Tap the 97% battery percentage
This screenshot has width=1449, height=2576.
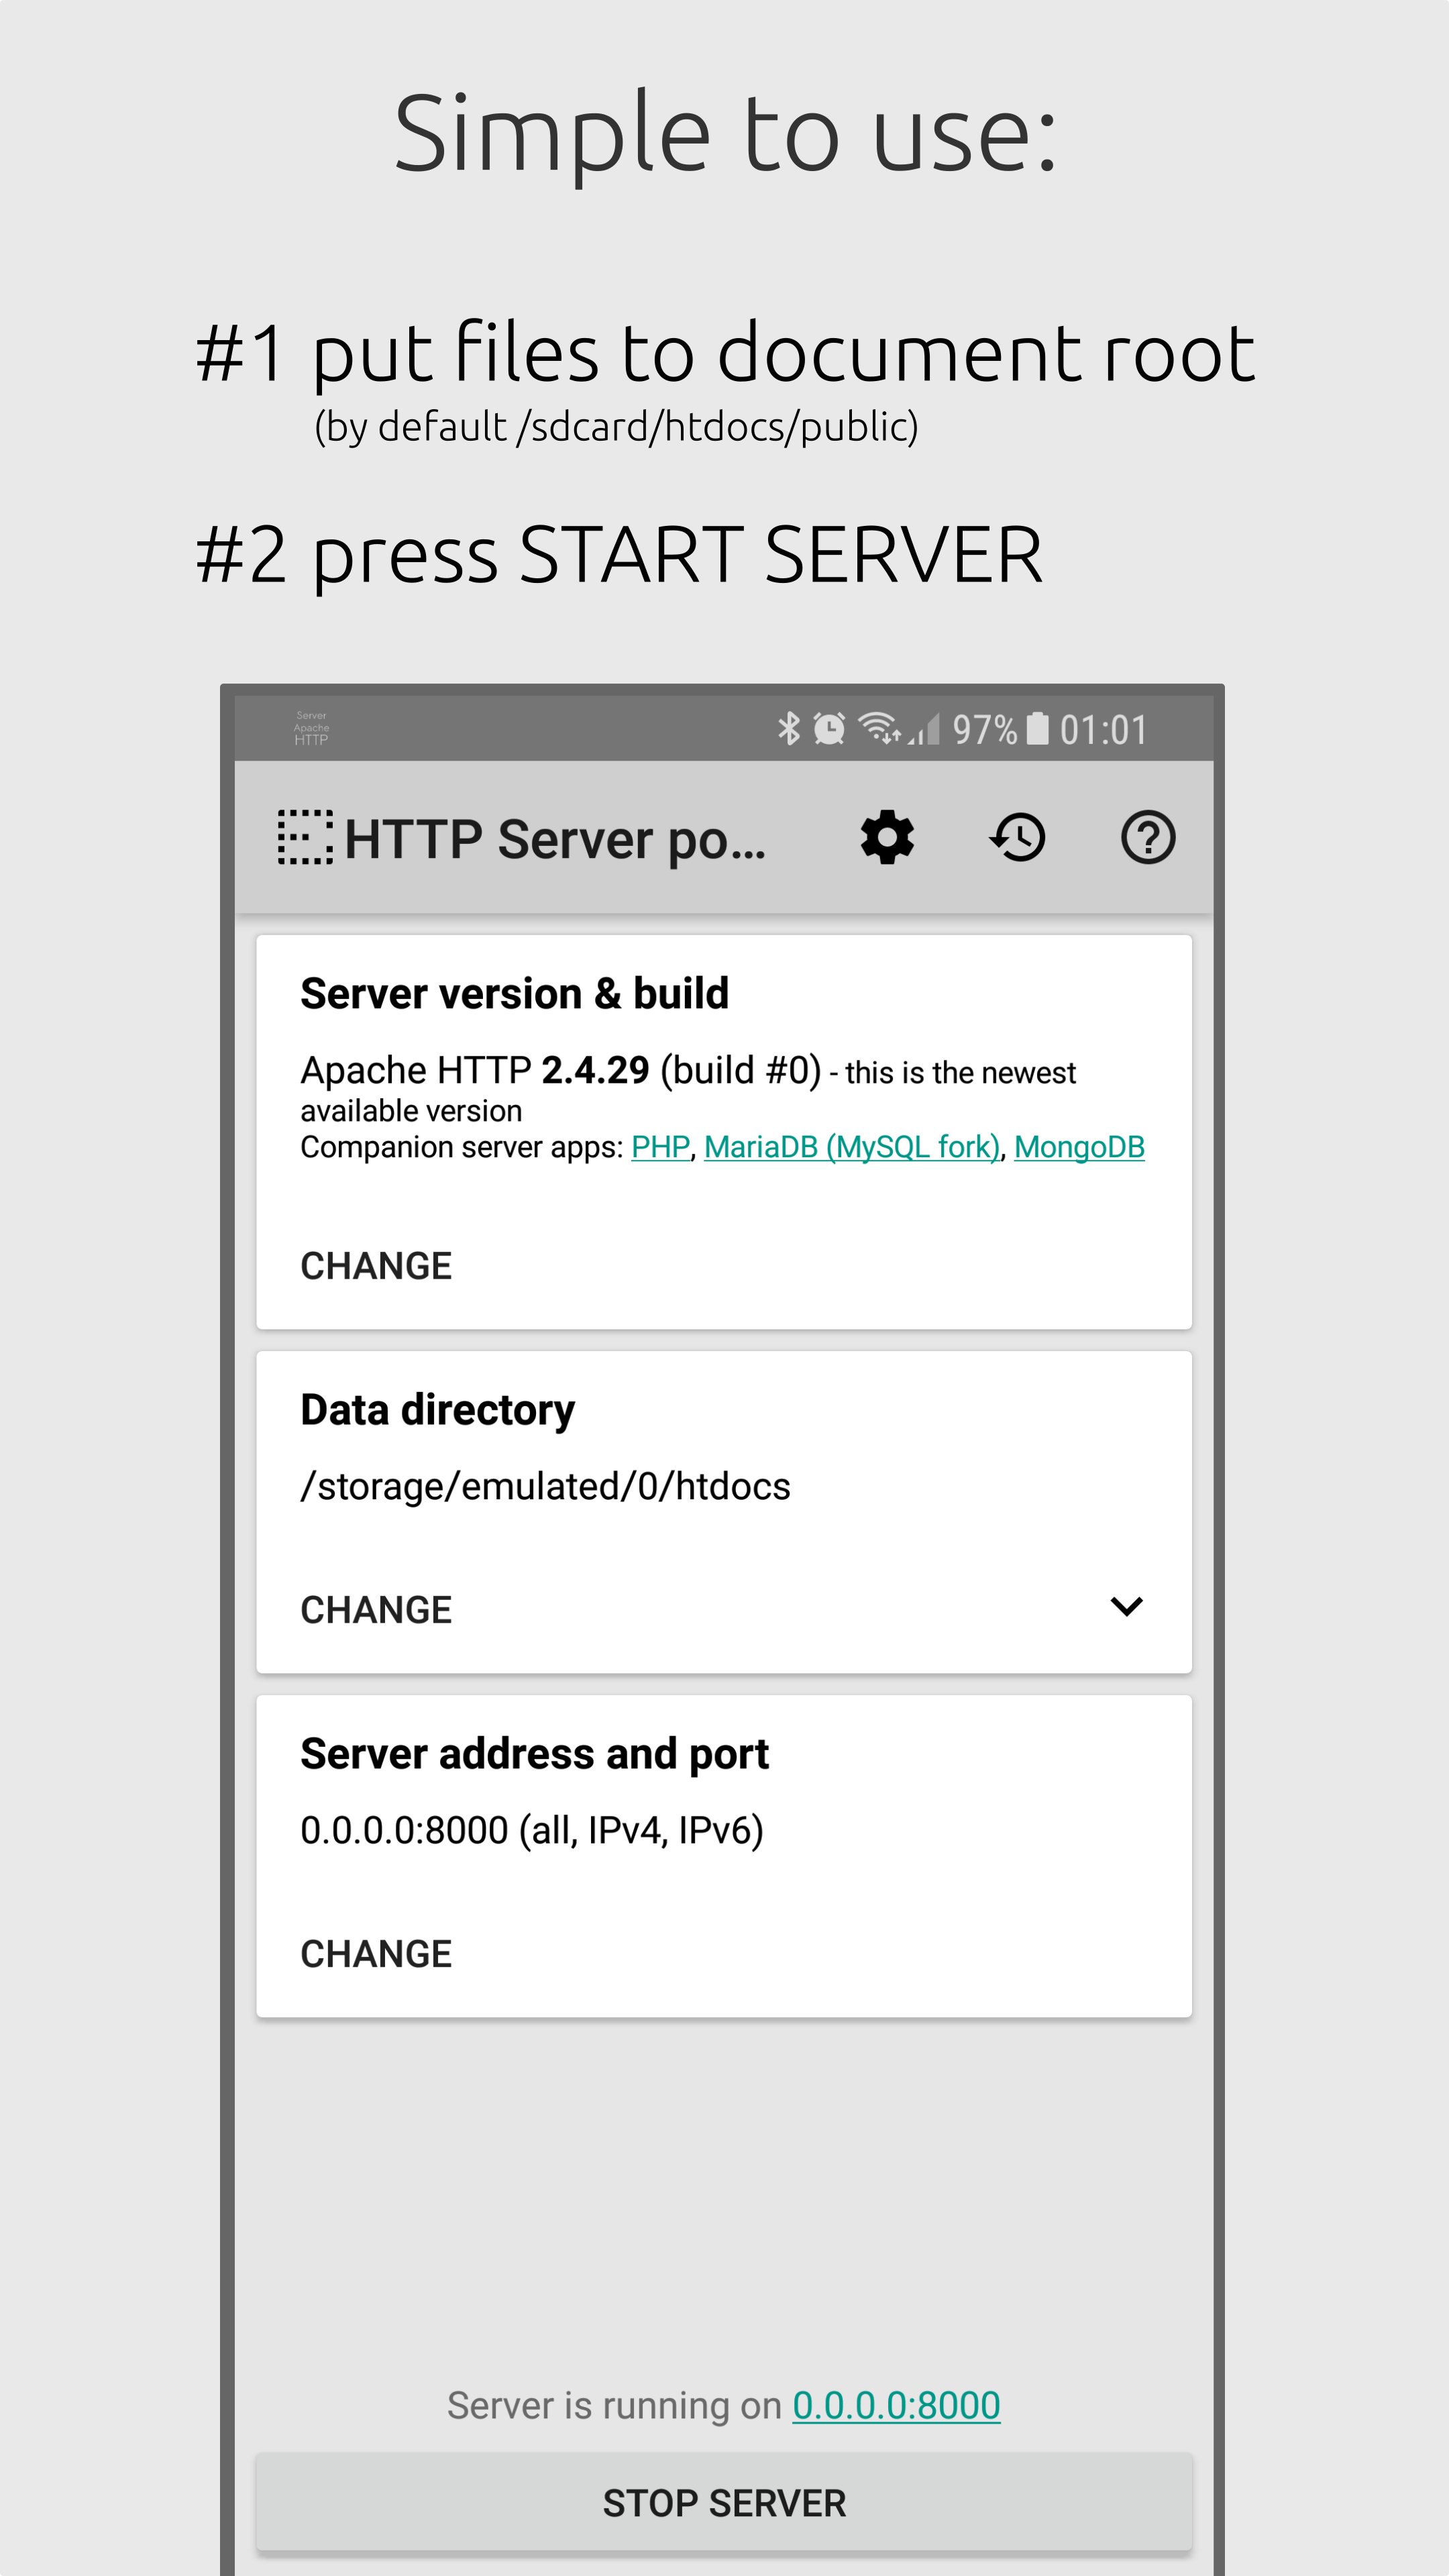[x=984, y=730]
